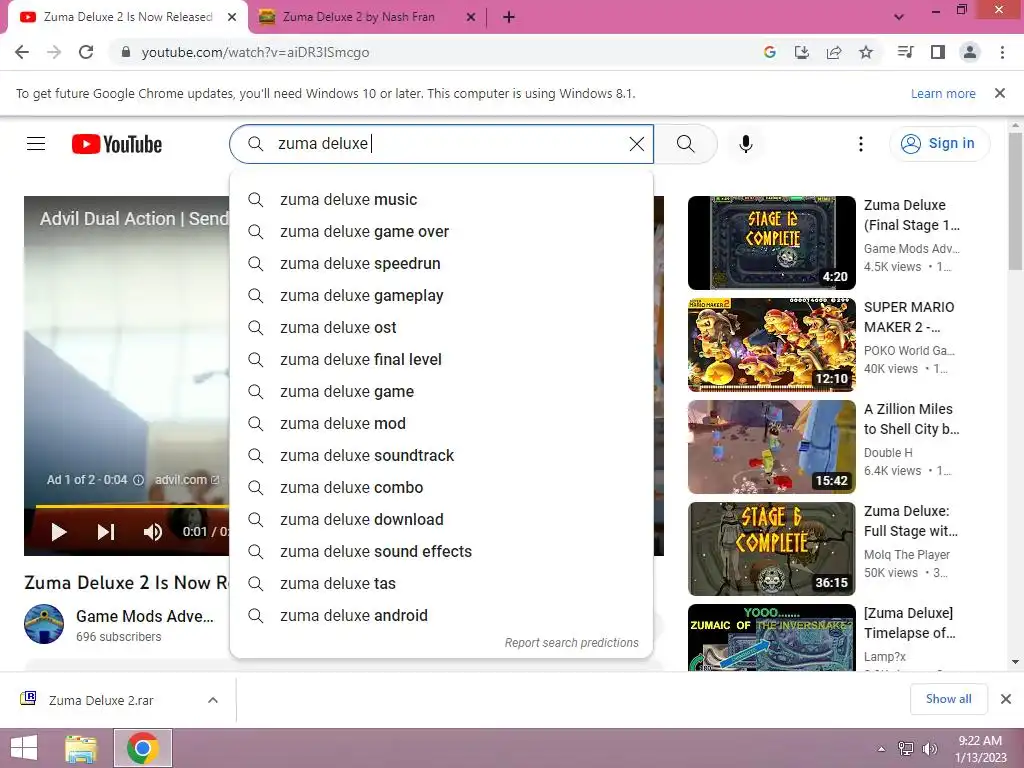Install app via the download icon in address bar
Screen dimensions: 1024x768
coord(801,52)
